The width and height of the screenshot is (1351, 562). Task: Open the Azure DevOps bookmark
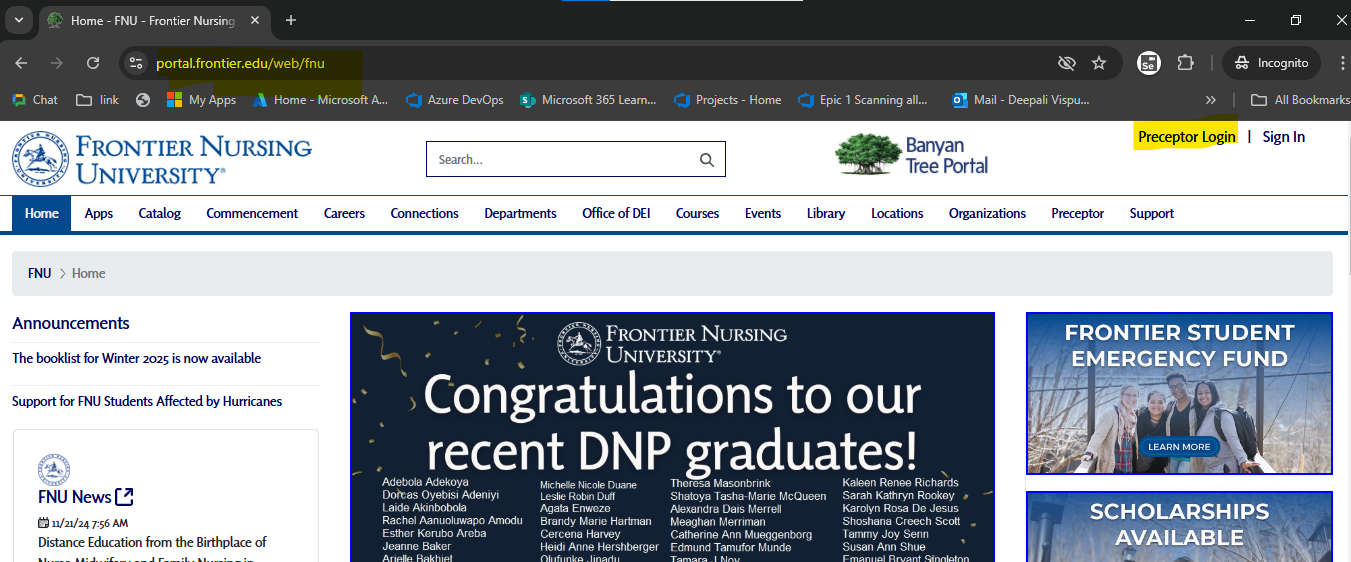point(455,100)
